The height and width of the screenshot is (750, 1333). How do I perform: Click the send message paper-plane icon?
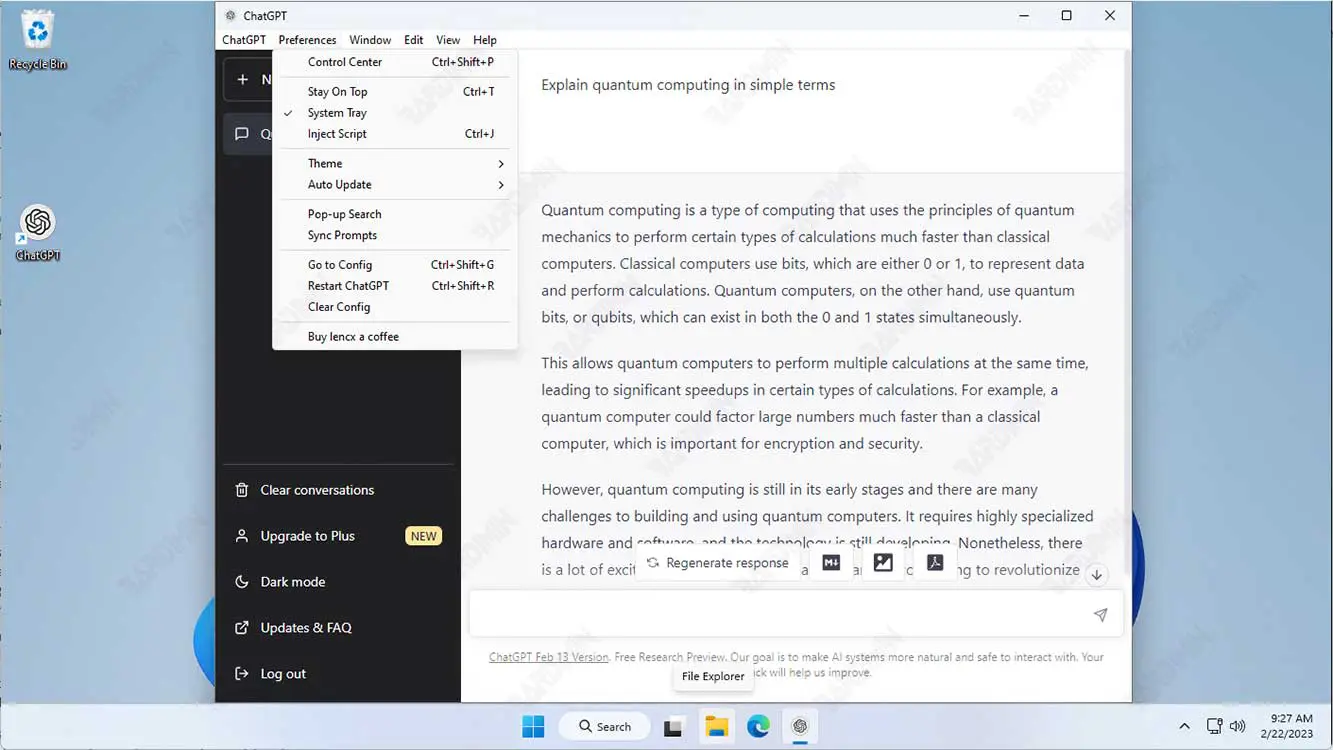click(x=1100, y=615)
